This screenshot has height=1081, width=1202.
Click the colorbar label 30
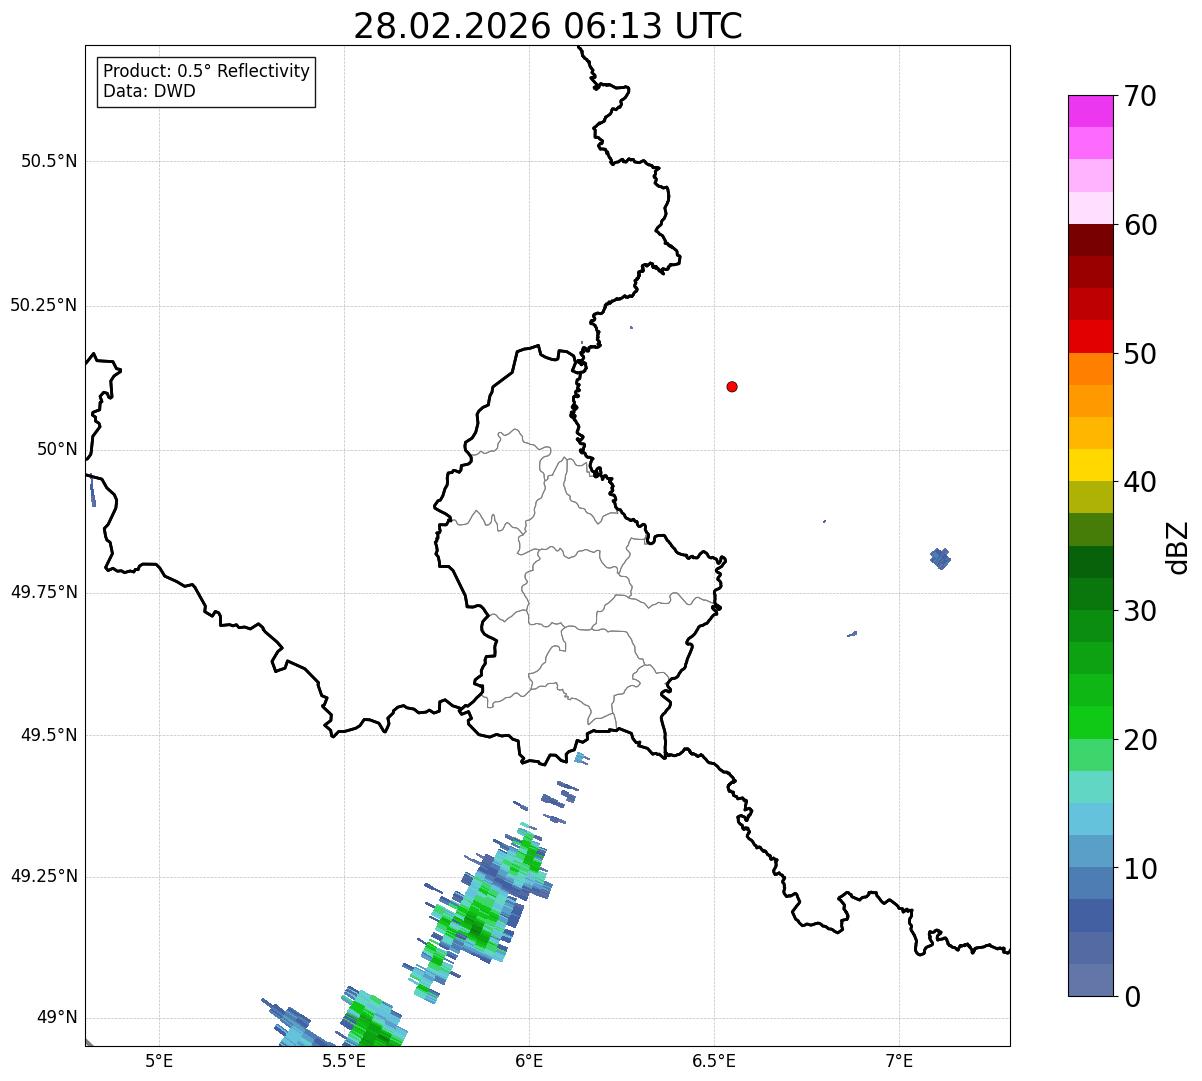pos(1141,611)
